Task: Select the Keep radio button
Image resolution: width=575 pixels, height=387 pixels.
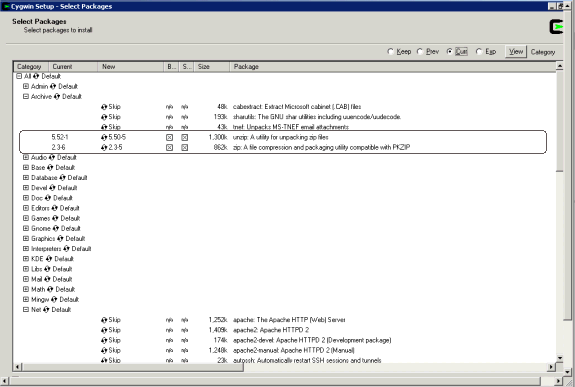Action: [x=391, y=52]
